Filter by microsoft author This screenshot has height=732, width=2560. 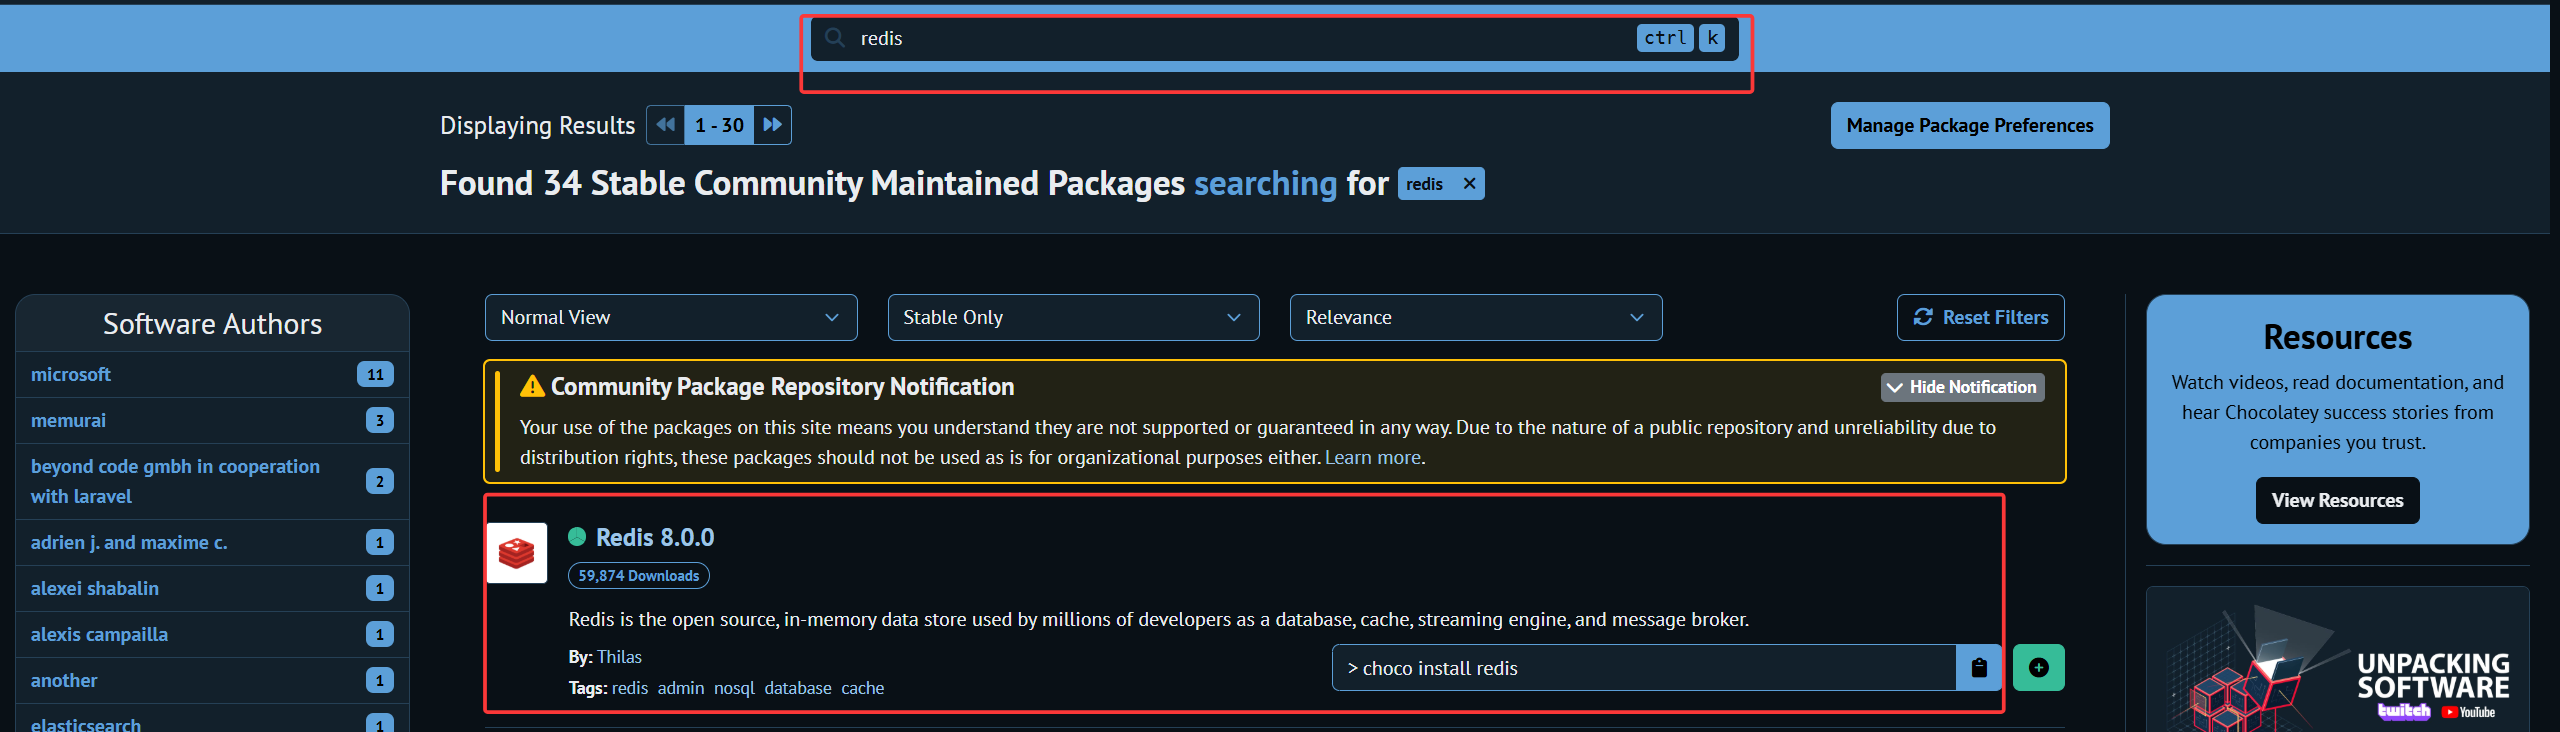click(x=71, y=375)
